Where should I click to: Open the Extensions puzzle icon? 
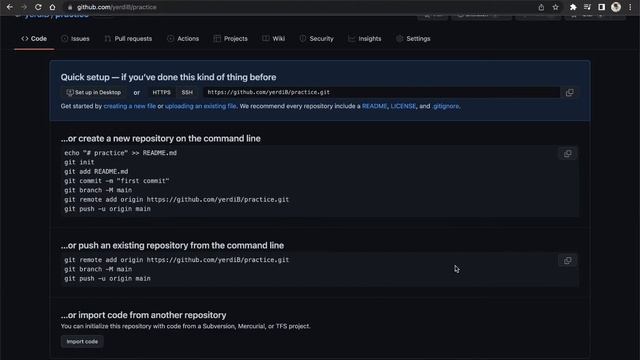pyautogui.click(x=573, y=7)
